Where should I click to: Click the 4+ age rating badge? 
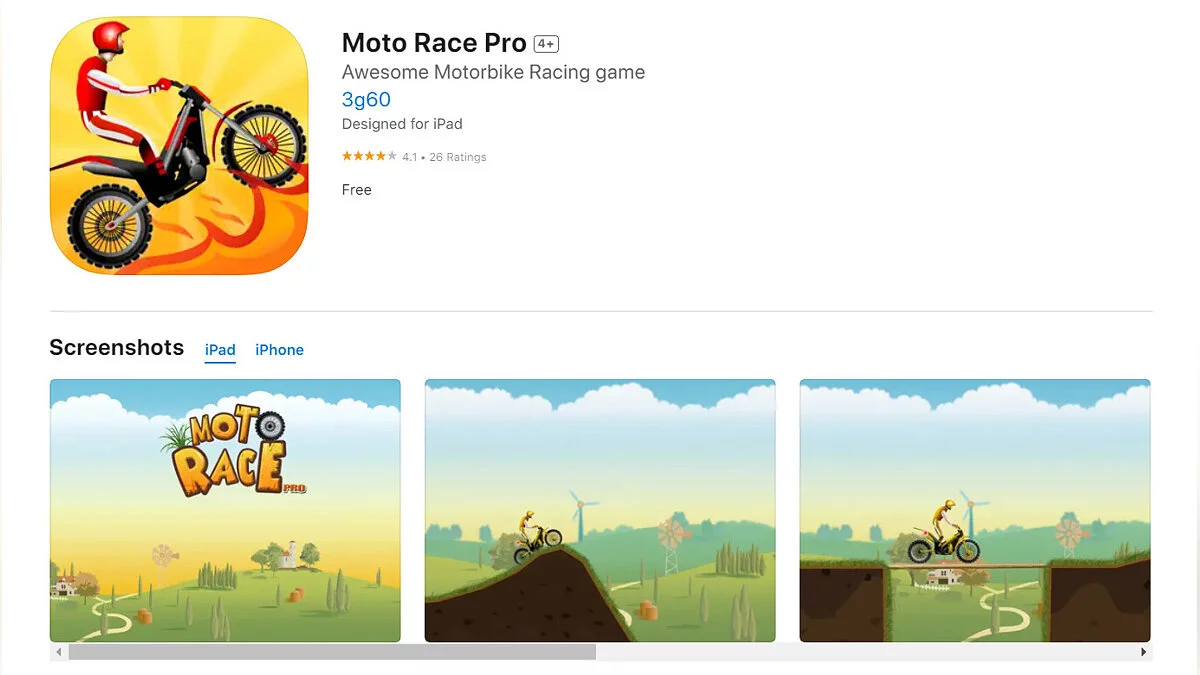click(546, 44)
